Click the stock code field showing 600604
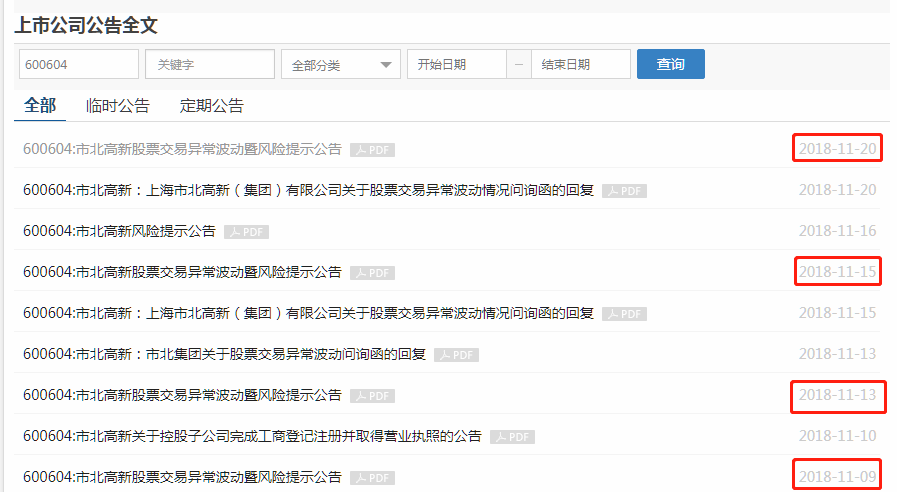This screenshot has height=492, width=897. pos(78,65)
